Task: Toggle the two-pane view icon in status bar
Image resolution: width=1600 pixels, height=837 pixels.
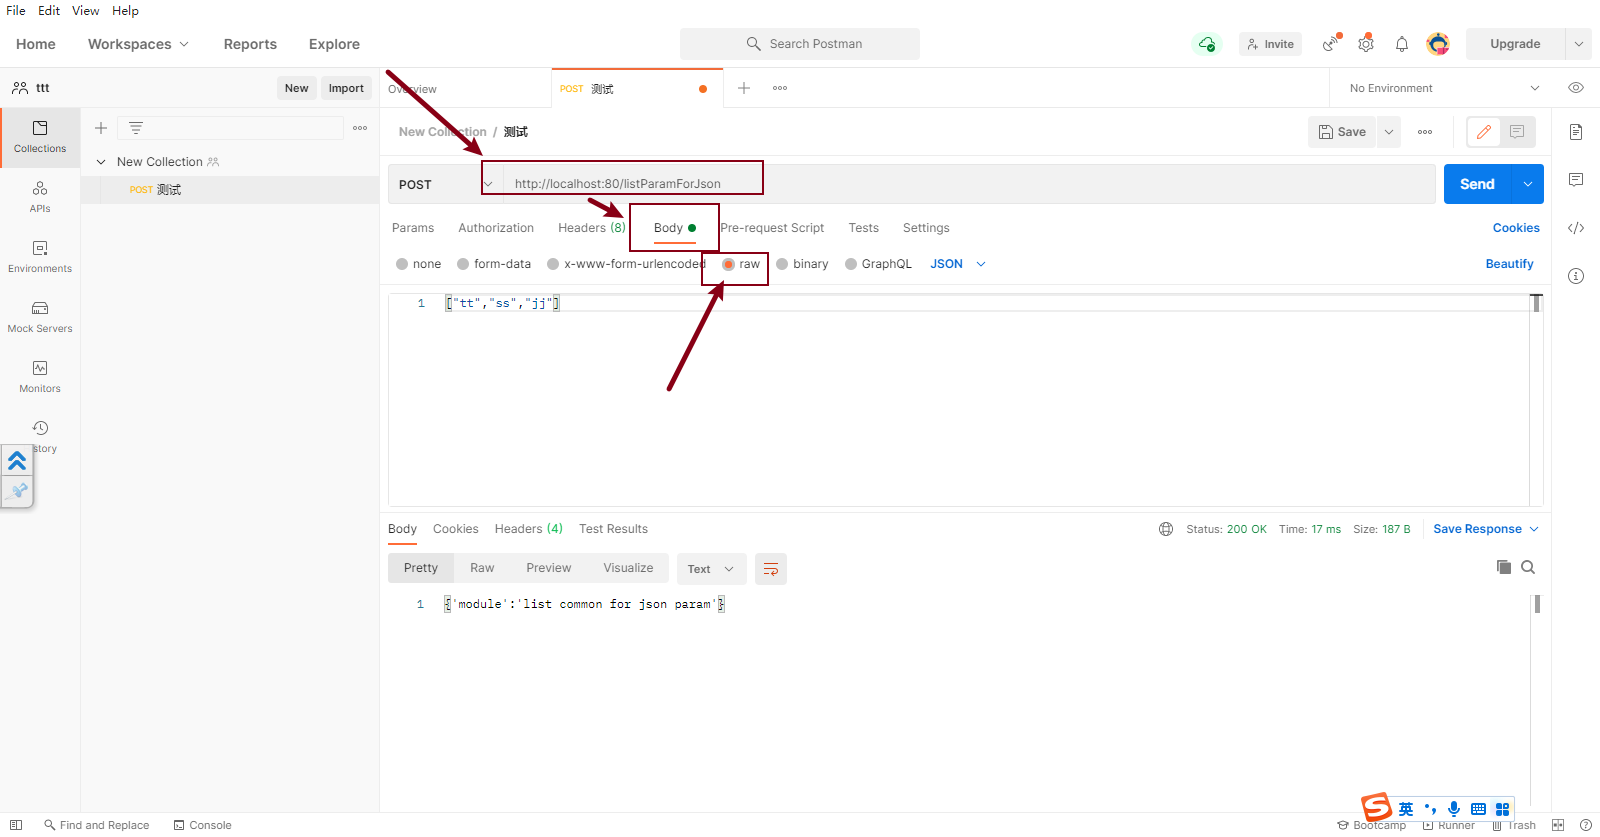Action: [1558, 825]
